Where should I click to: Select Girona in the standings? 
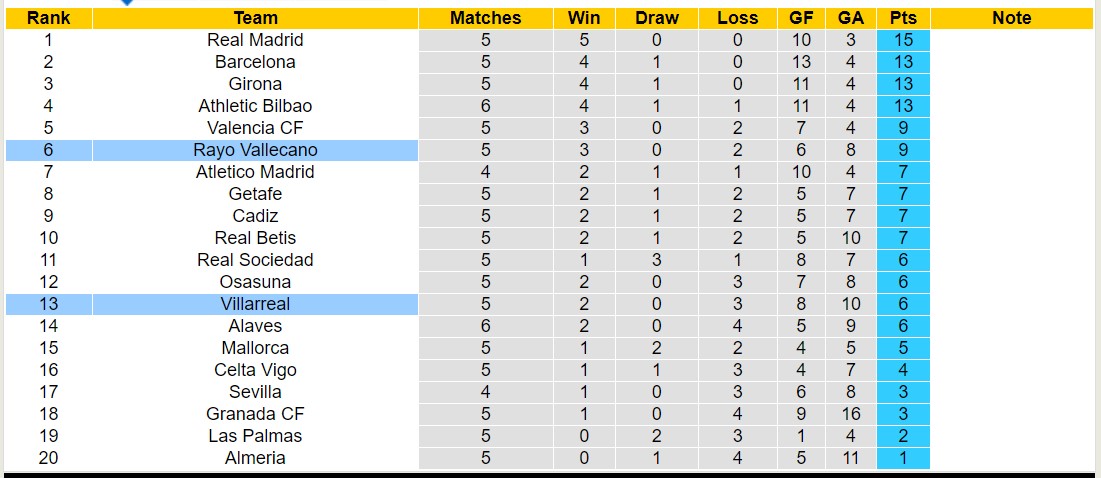pyautogui.click(x=255, y=84)
